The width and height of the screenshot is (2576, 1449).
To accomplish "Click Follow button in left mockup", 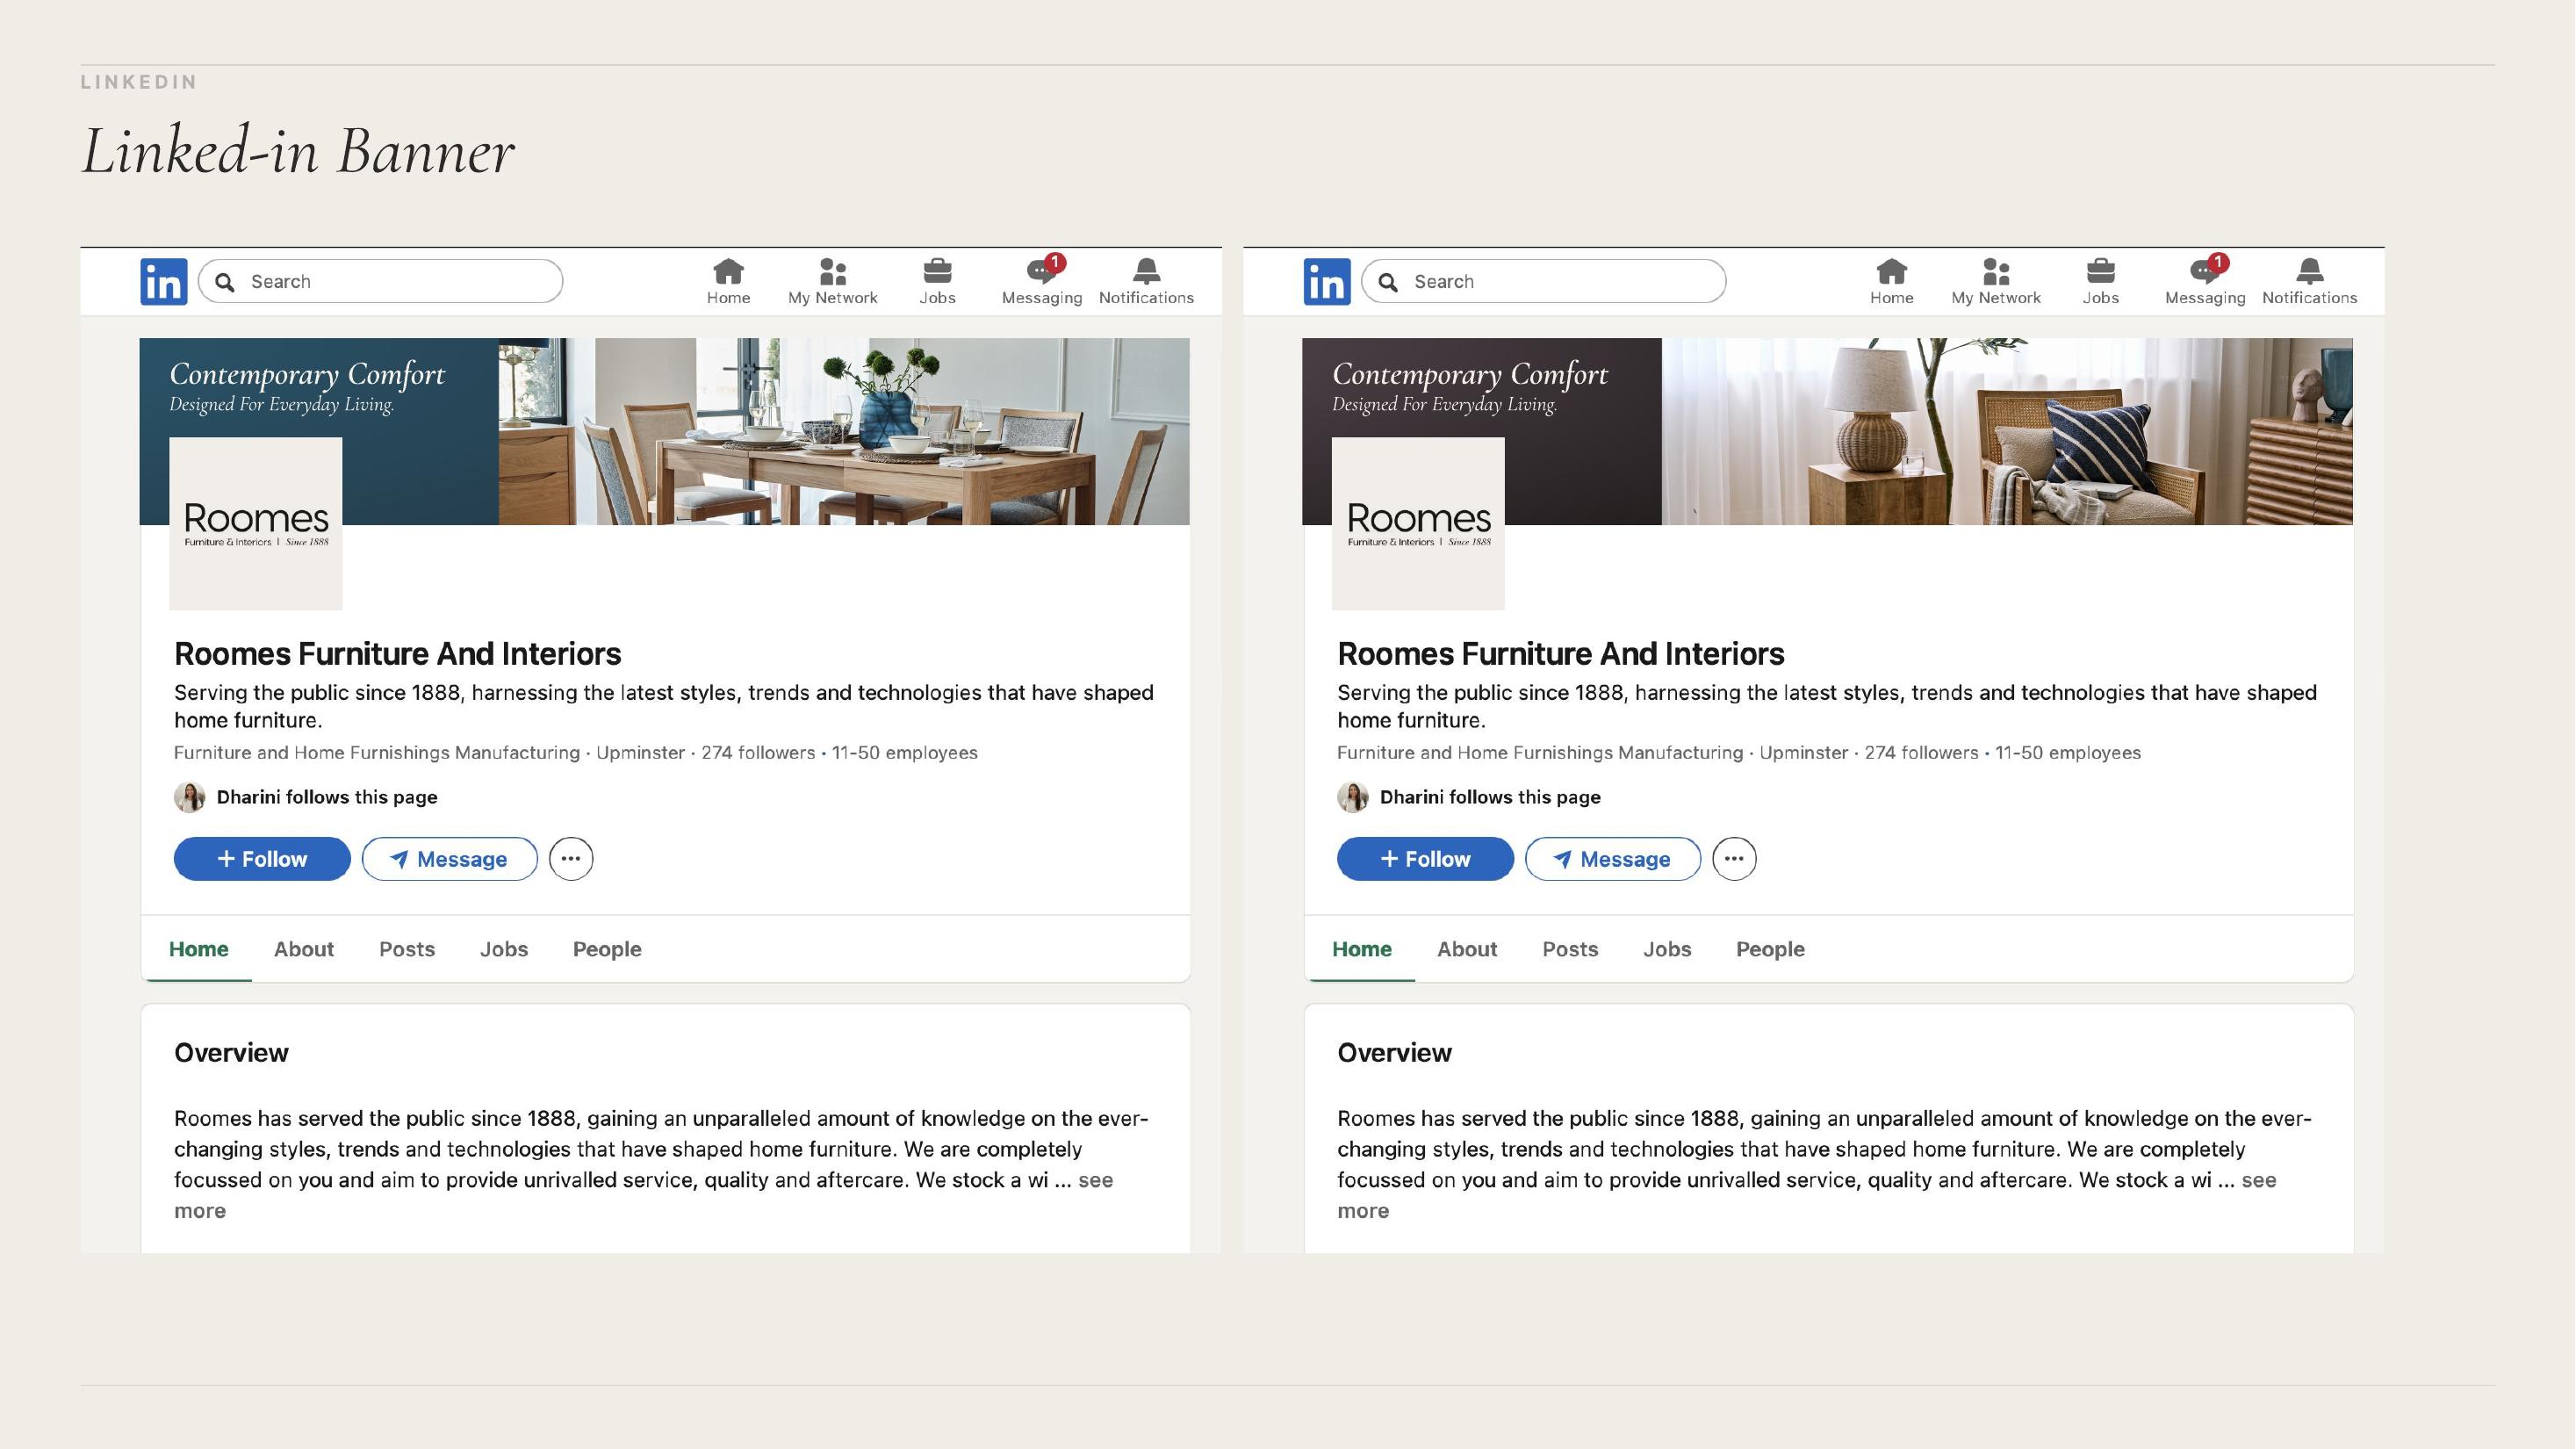I will pyautogui.click(x=262, y=859).
